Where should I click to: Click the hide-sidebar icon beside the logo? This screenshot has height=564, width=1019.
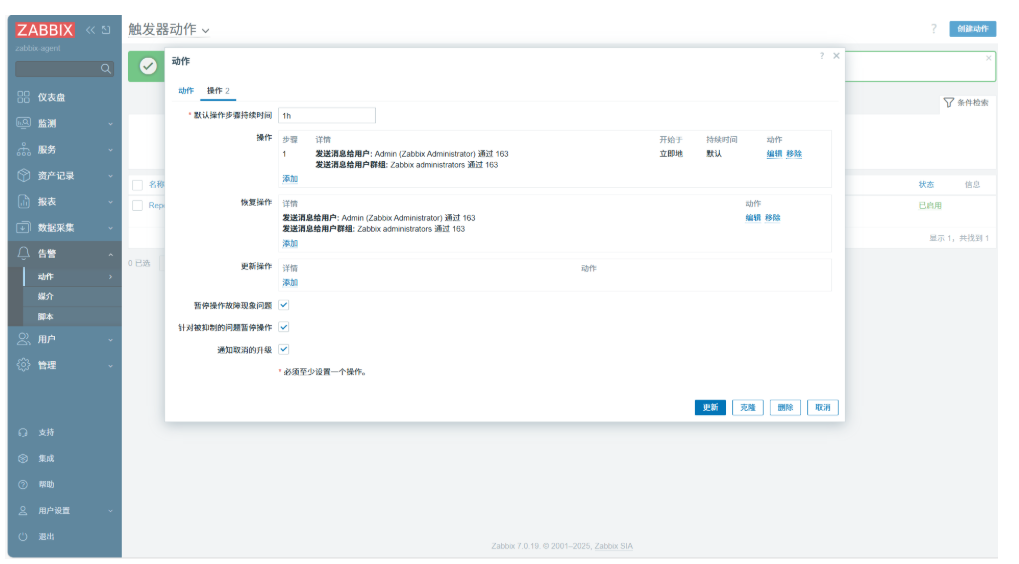click(x=106, y=30)
